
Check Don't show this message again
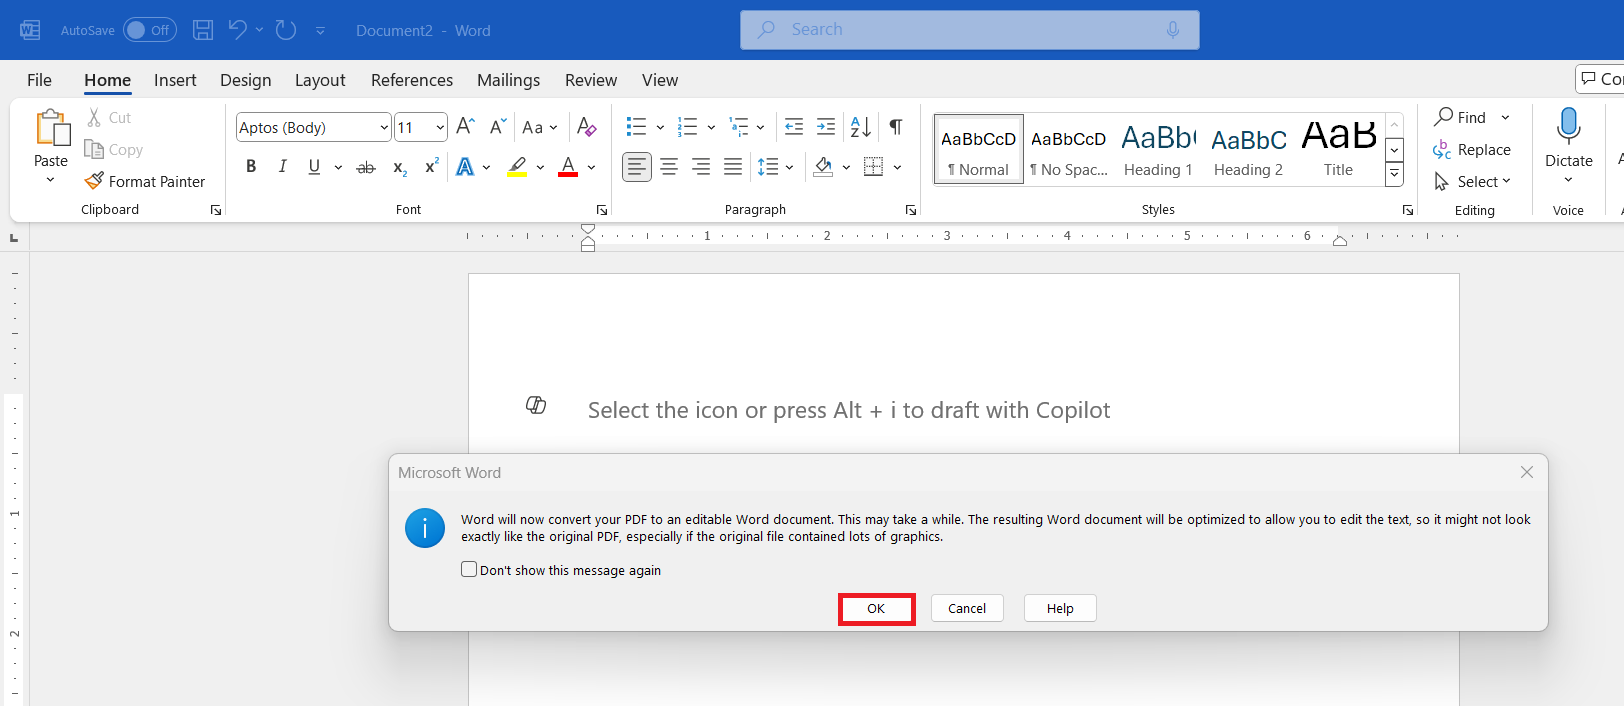(469, 570)
